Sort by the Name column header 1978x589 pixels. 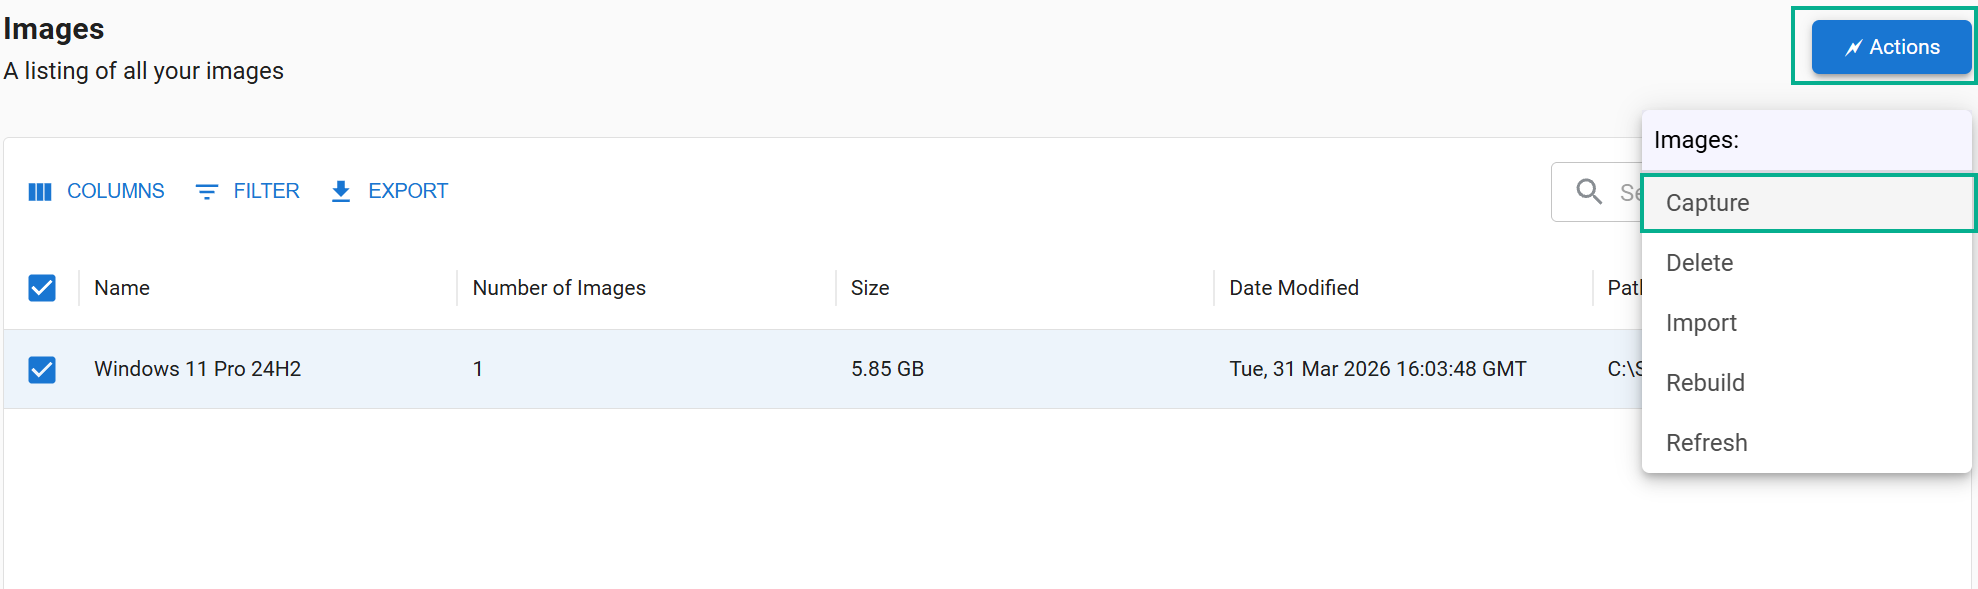(122, 288)
